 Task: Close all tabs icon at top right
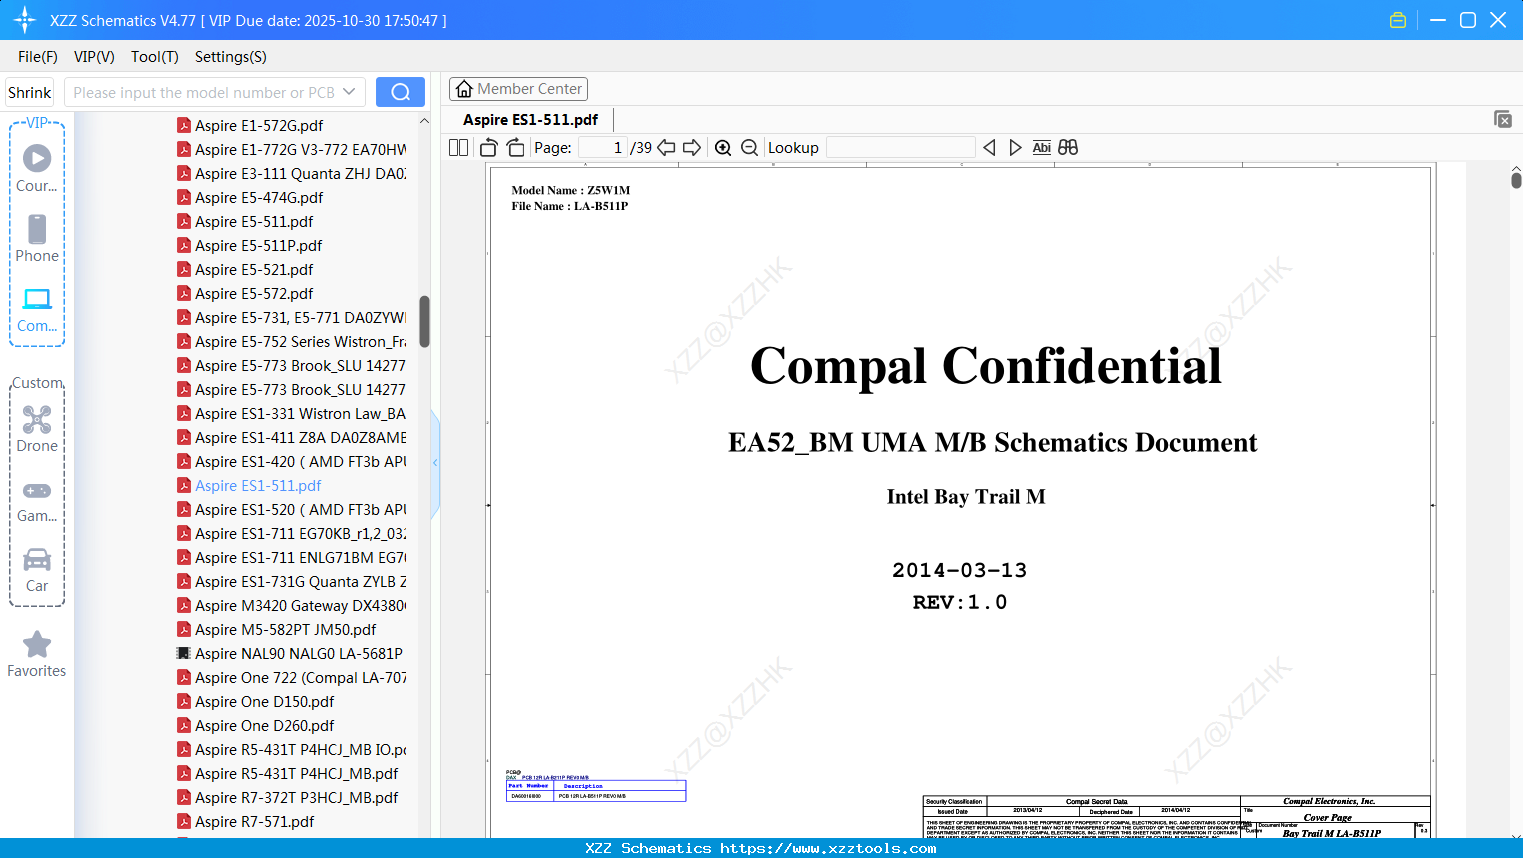[1502, 119]
